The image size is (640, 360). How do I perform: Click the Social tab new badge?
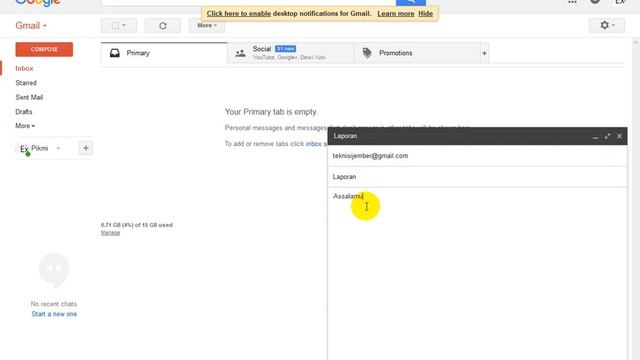click(285, 49)
